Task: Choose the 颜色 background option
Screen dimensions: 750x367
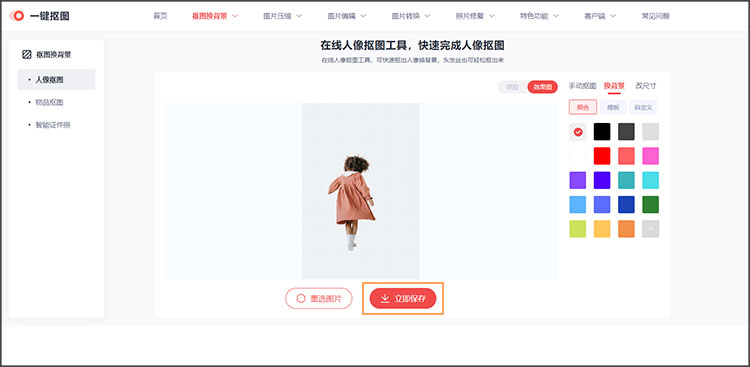Action: point(583,107)
